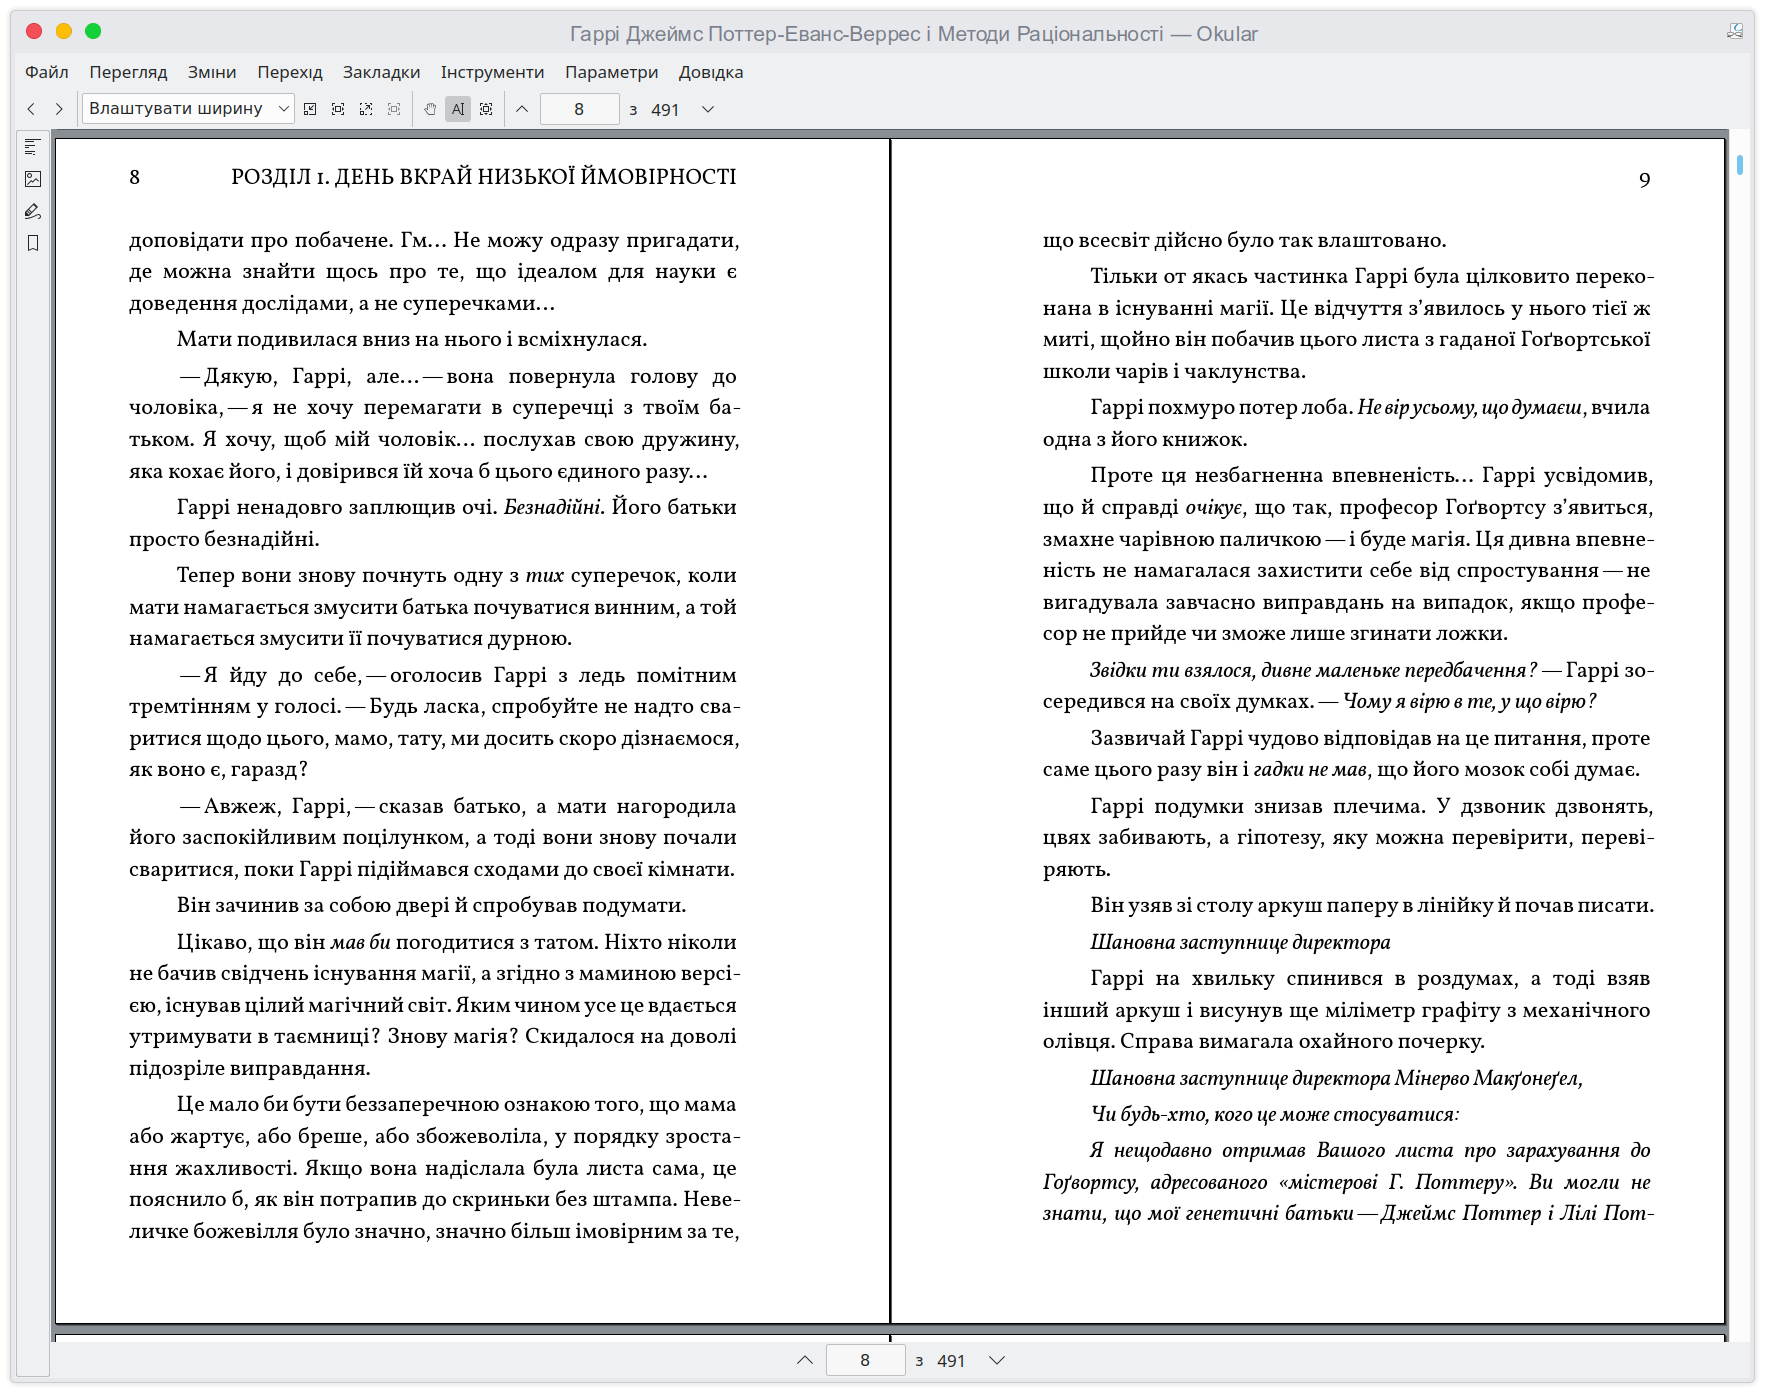Click the Back navigation arrow in toolbar
This screenshot has height=1393, width=1765.
pyautogui.click(x=31, y=109)
